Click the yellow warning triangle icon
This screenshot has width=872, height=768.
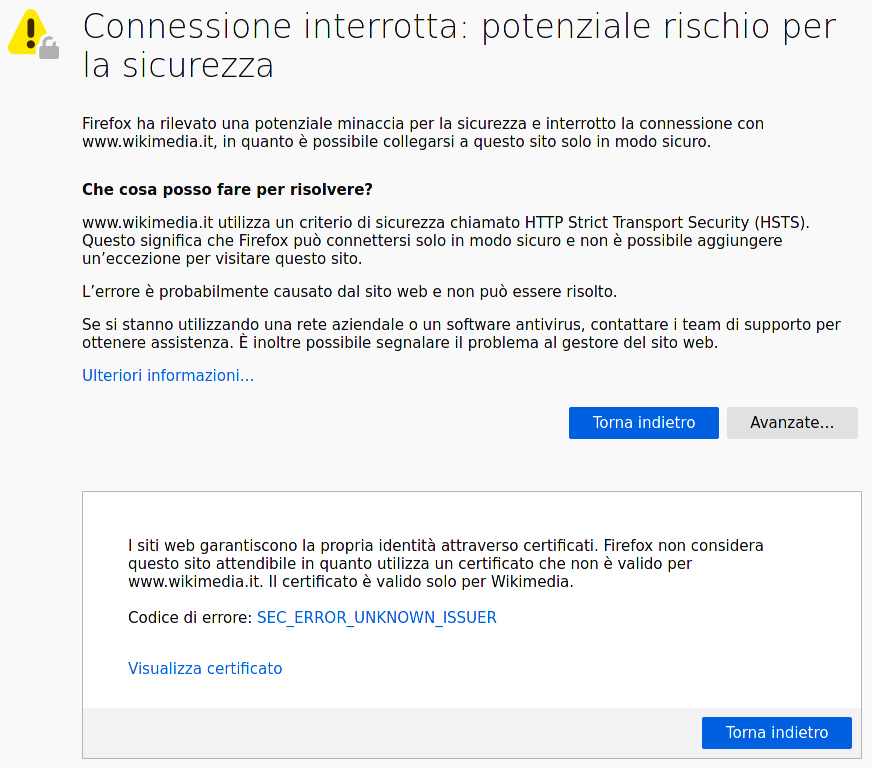coord(27,29)
